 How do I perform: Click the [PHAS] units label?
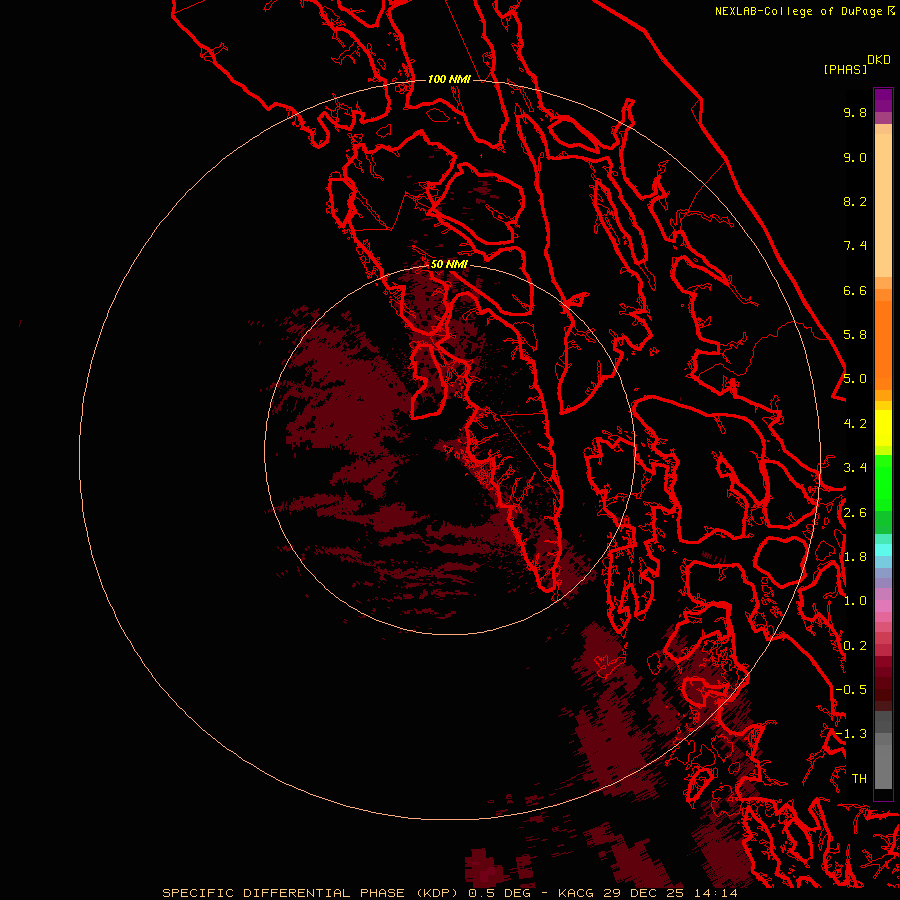(845, 69)
